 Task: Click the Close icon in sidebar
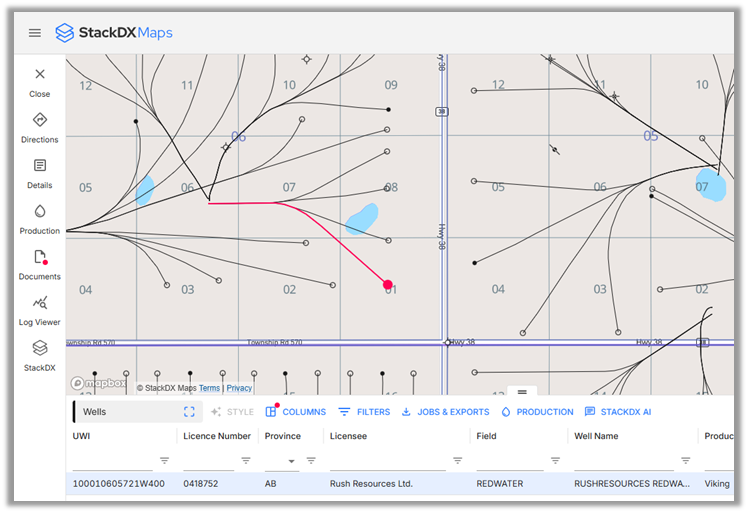[x=40, y=80]
